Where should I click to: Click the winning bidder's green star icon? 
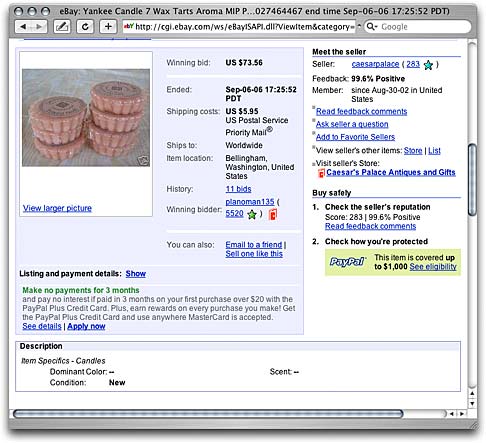pos(252,214)
